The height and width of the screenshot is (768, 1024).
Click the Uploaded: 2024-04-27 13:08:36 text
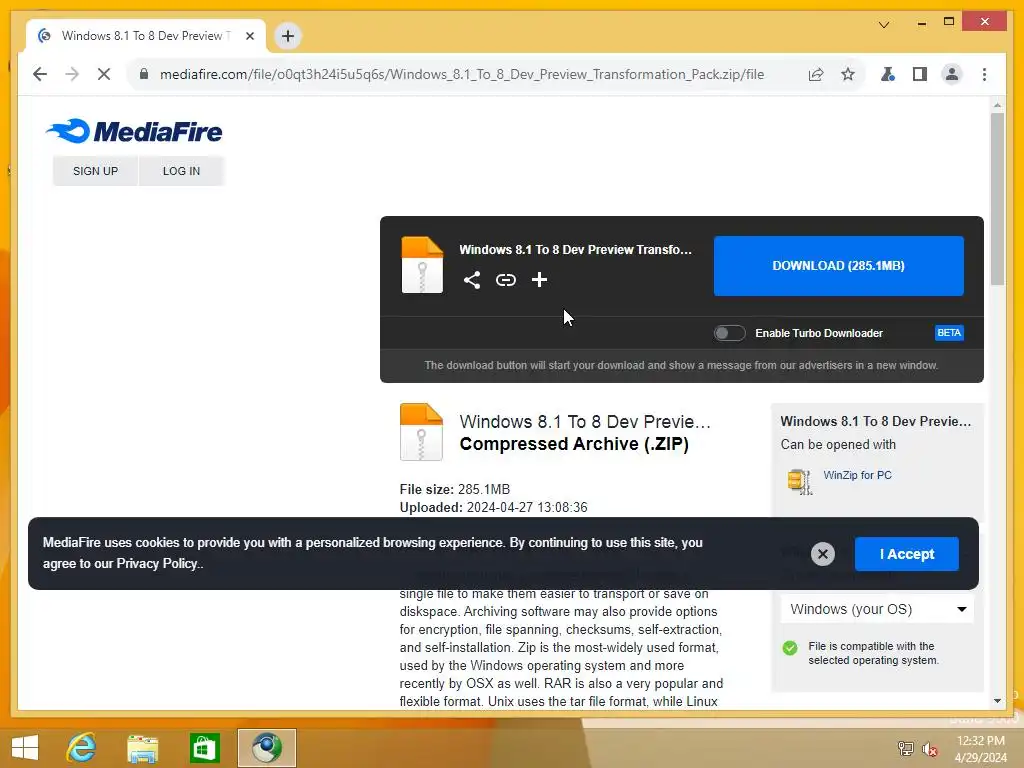tap(493, 507)
